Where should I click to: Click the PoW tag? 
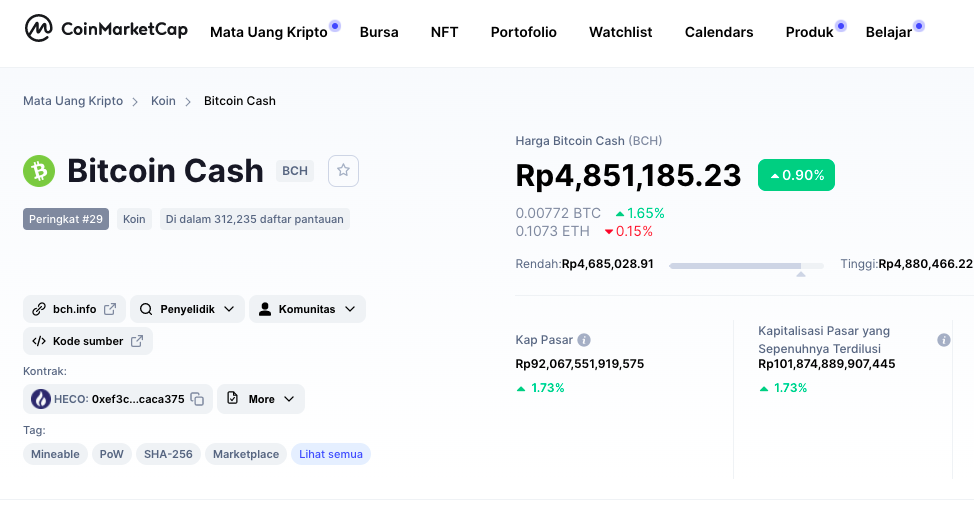(x=112, y=454)
